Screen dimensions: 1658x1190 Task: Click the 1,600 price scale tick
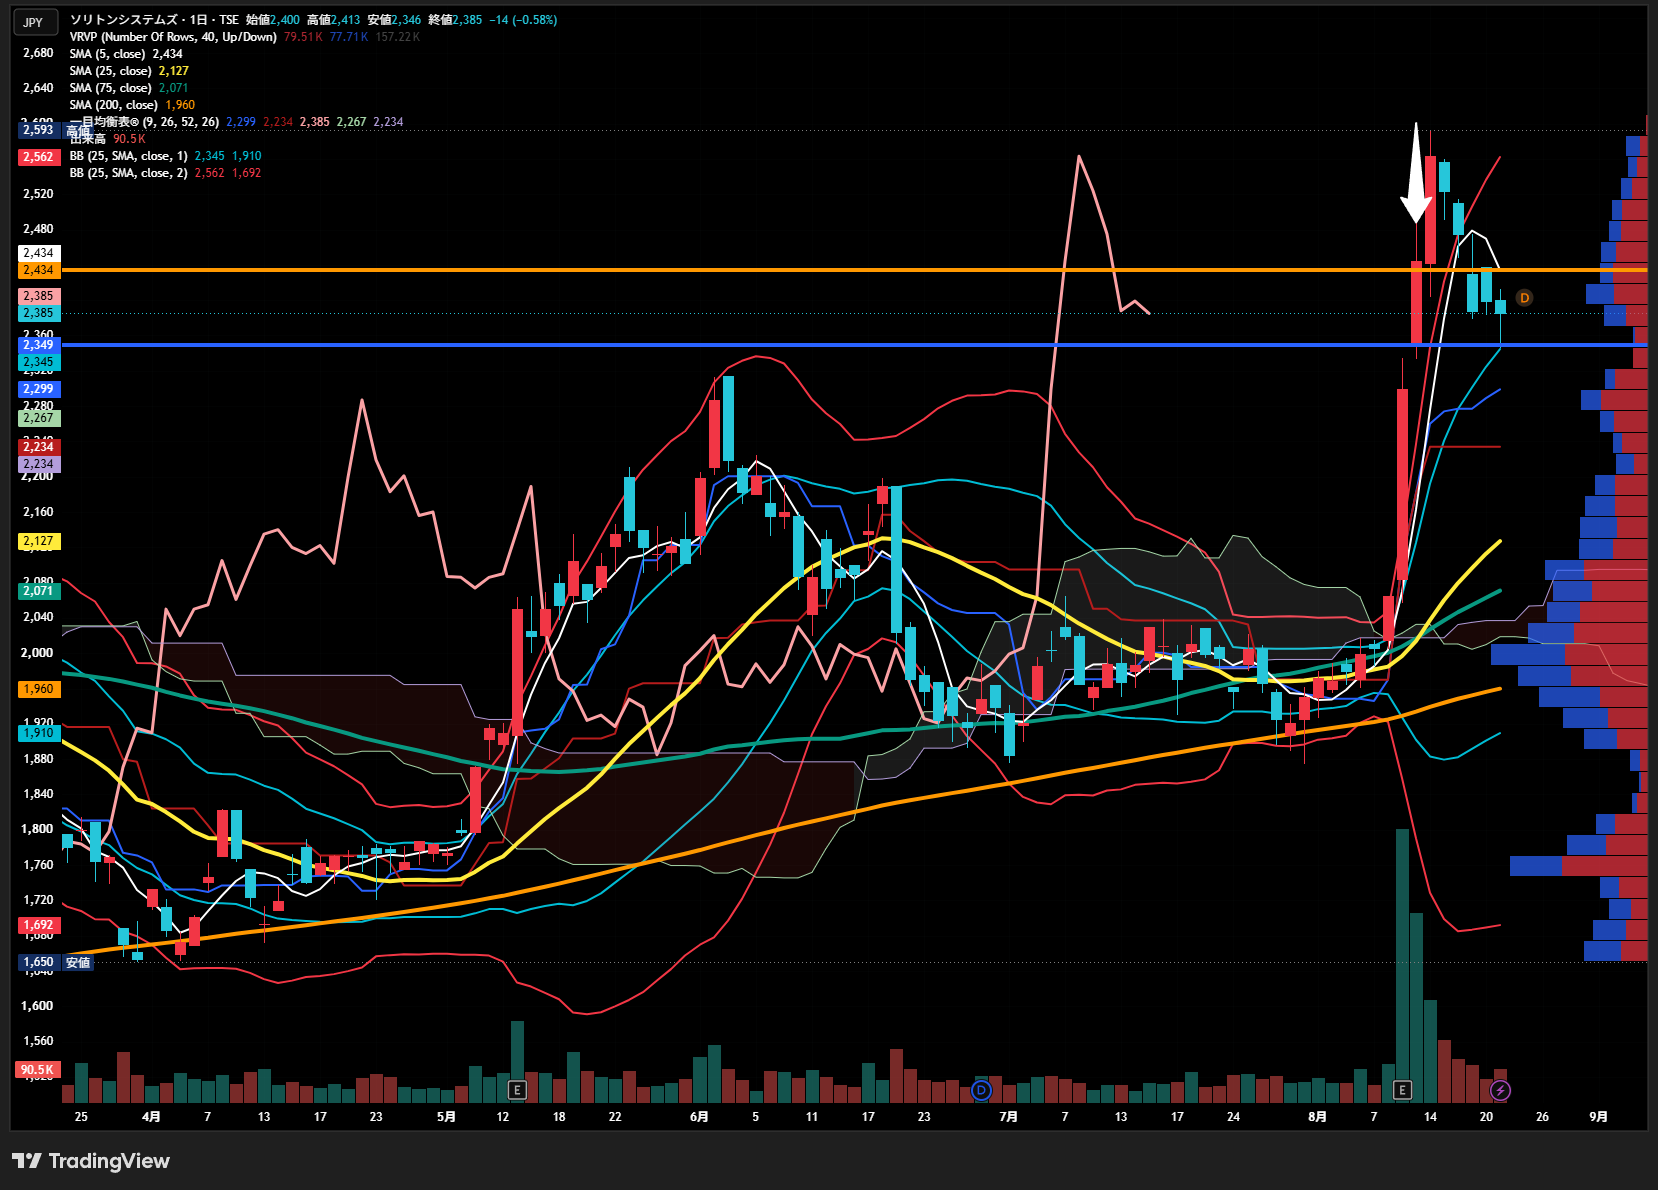pyautogui.click(x=38, y=1006)
